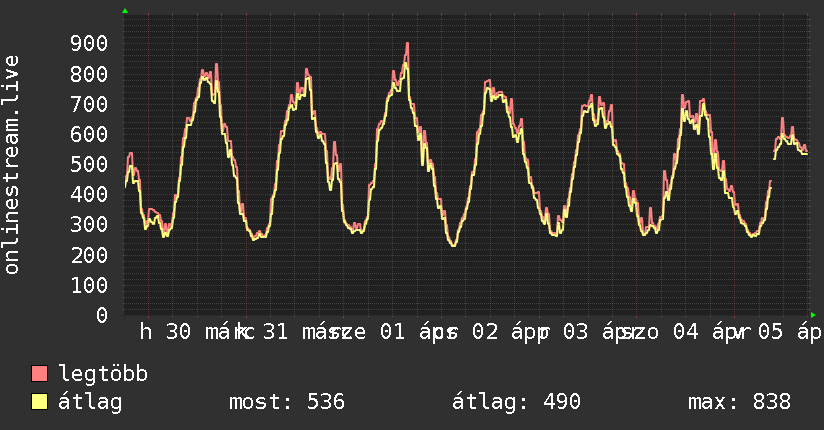Click the pink legtöbb legend swatch

[x=39, y=374]
